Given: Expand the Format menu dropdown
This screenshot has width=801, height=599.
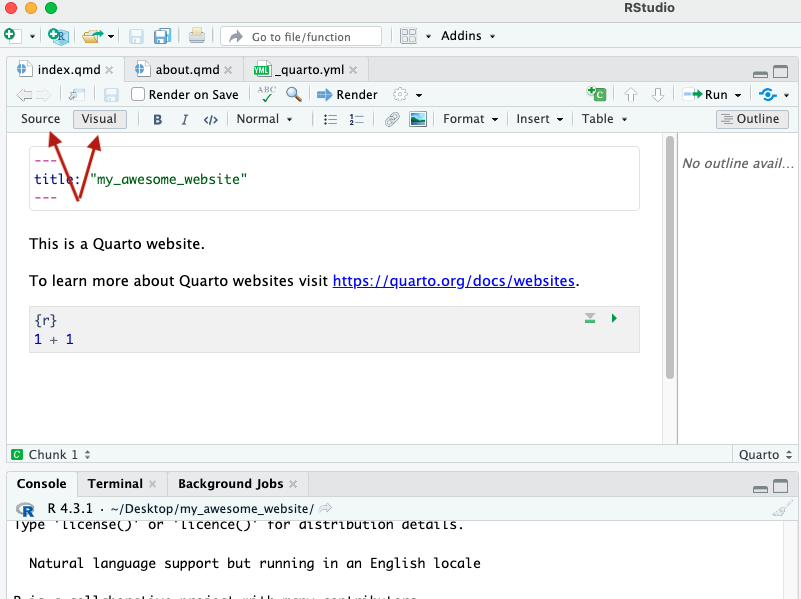Looking at the screenshot, I should [x=470, y=119].
